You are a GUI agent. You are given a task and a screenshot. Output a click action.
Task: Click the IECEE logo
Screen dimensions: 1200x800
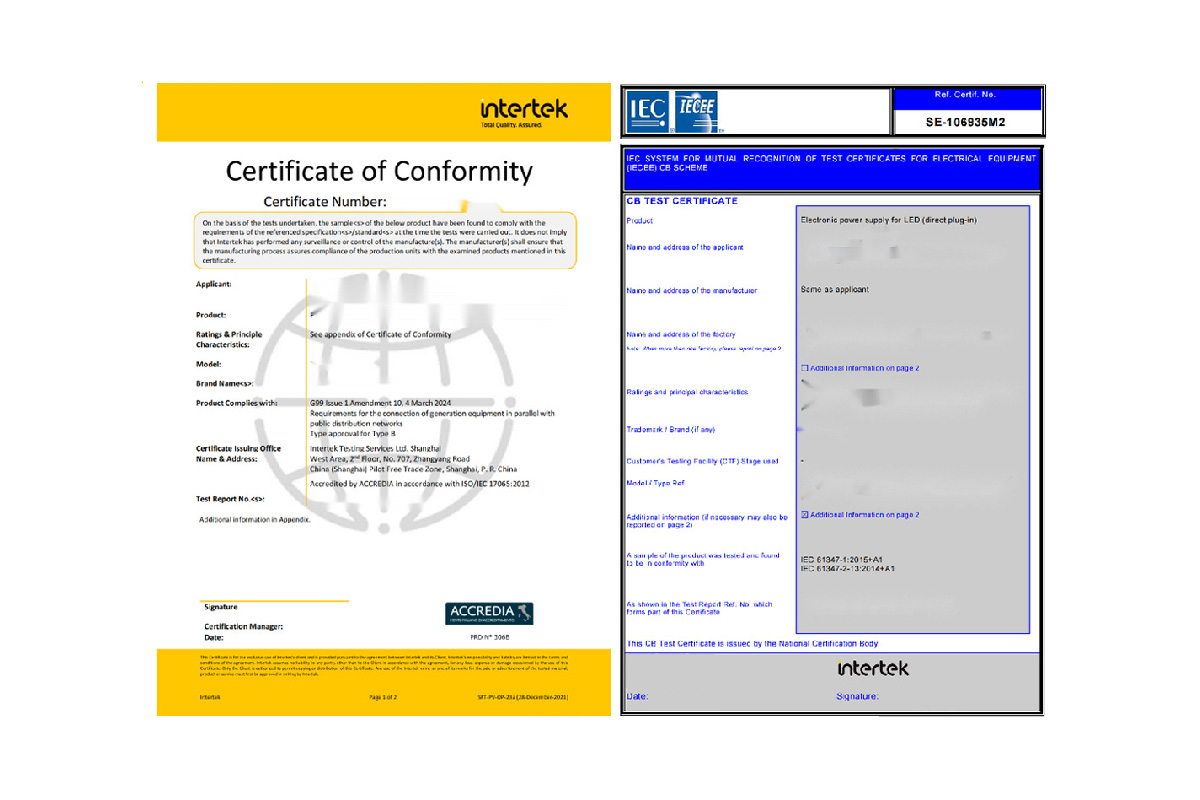697,110
